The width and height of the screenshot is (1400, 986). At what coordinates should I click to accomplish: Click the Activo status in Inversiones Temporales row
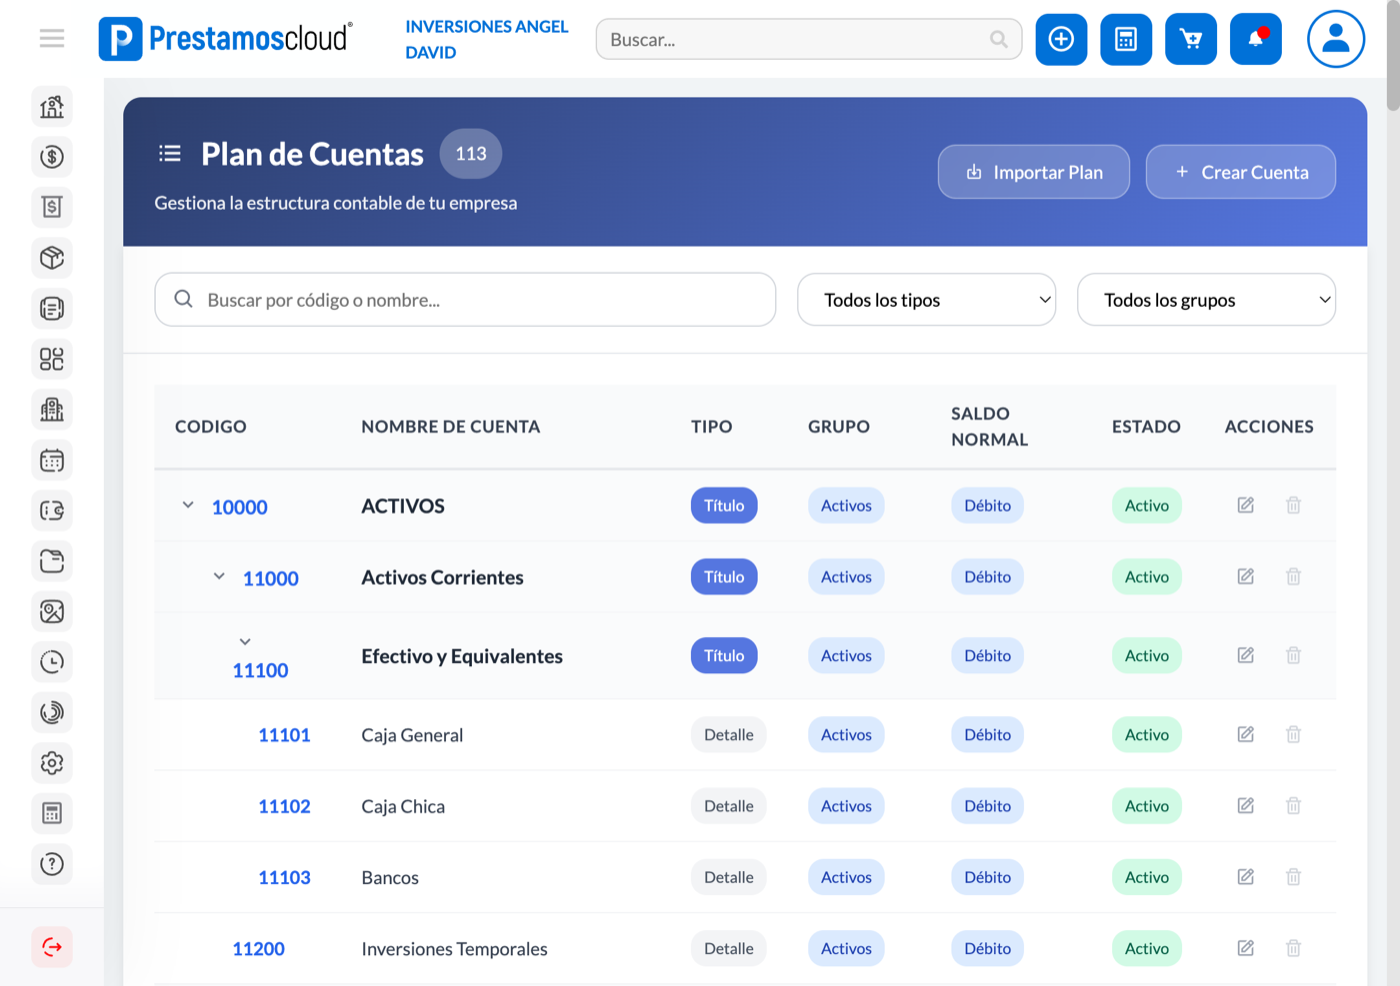1147,948
